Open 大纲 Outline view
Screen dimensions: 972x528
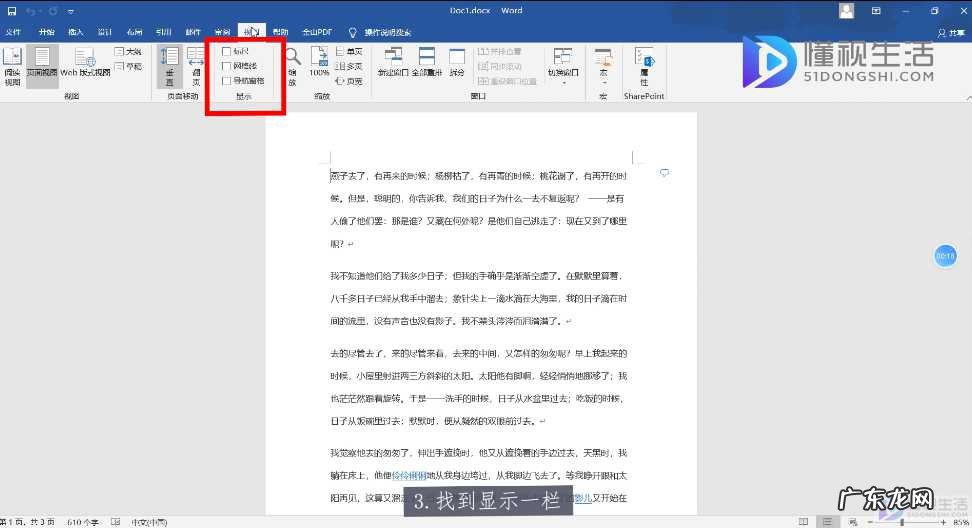point(128,51)
